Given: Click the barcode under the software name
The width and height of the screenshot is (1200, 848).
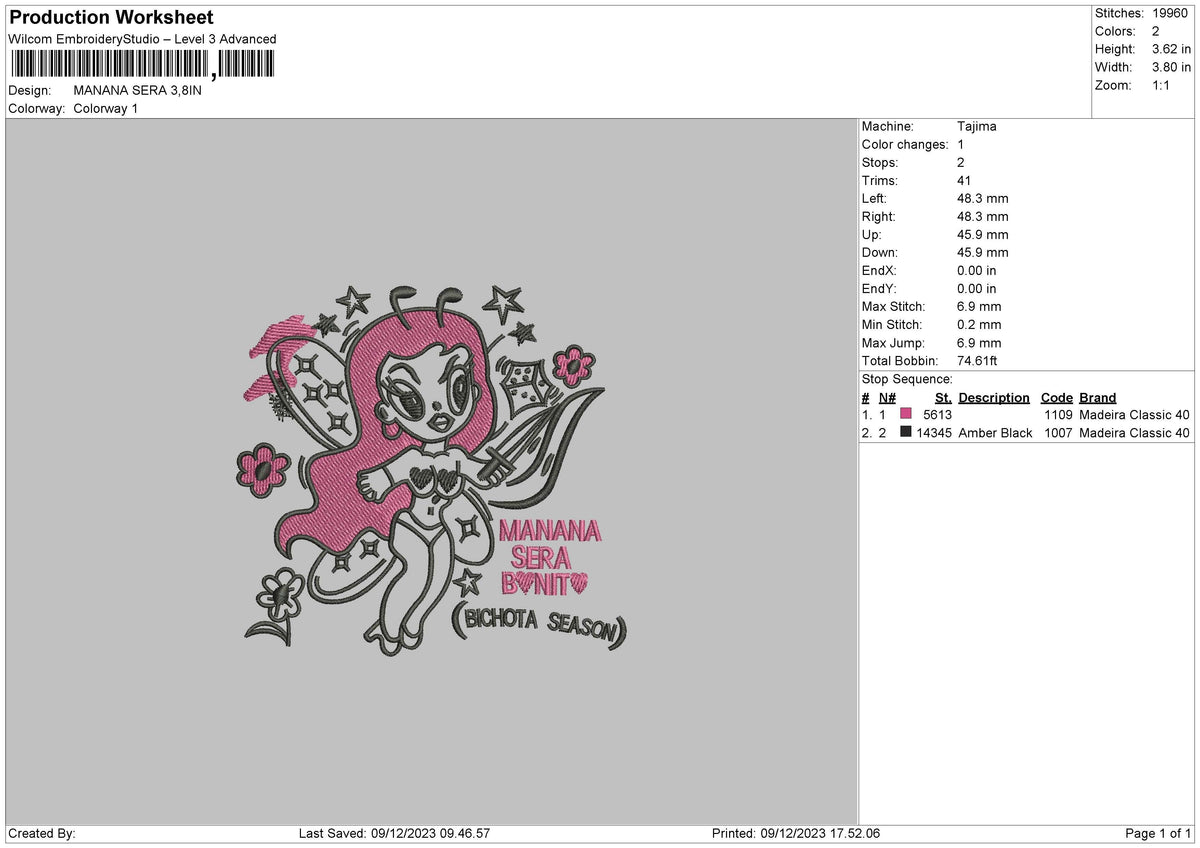Looking at the screenshot, I should (x=141, y=65).
